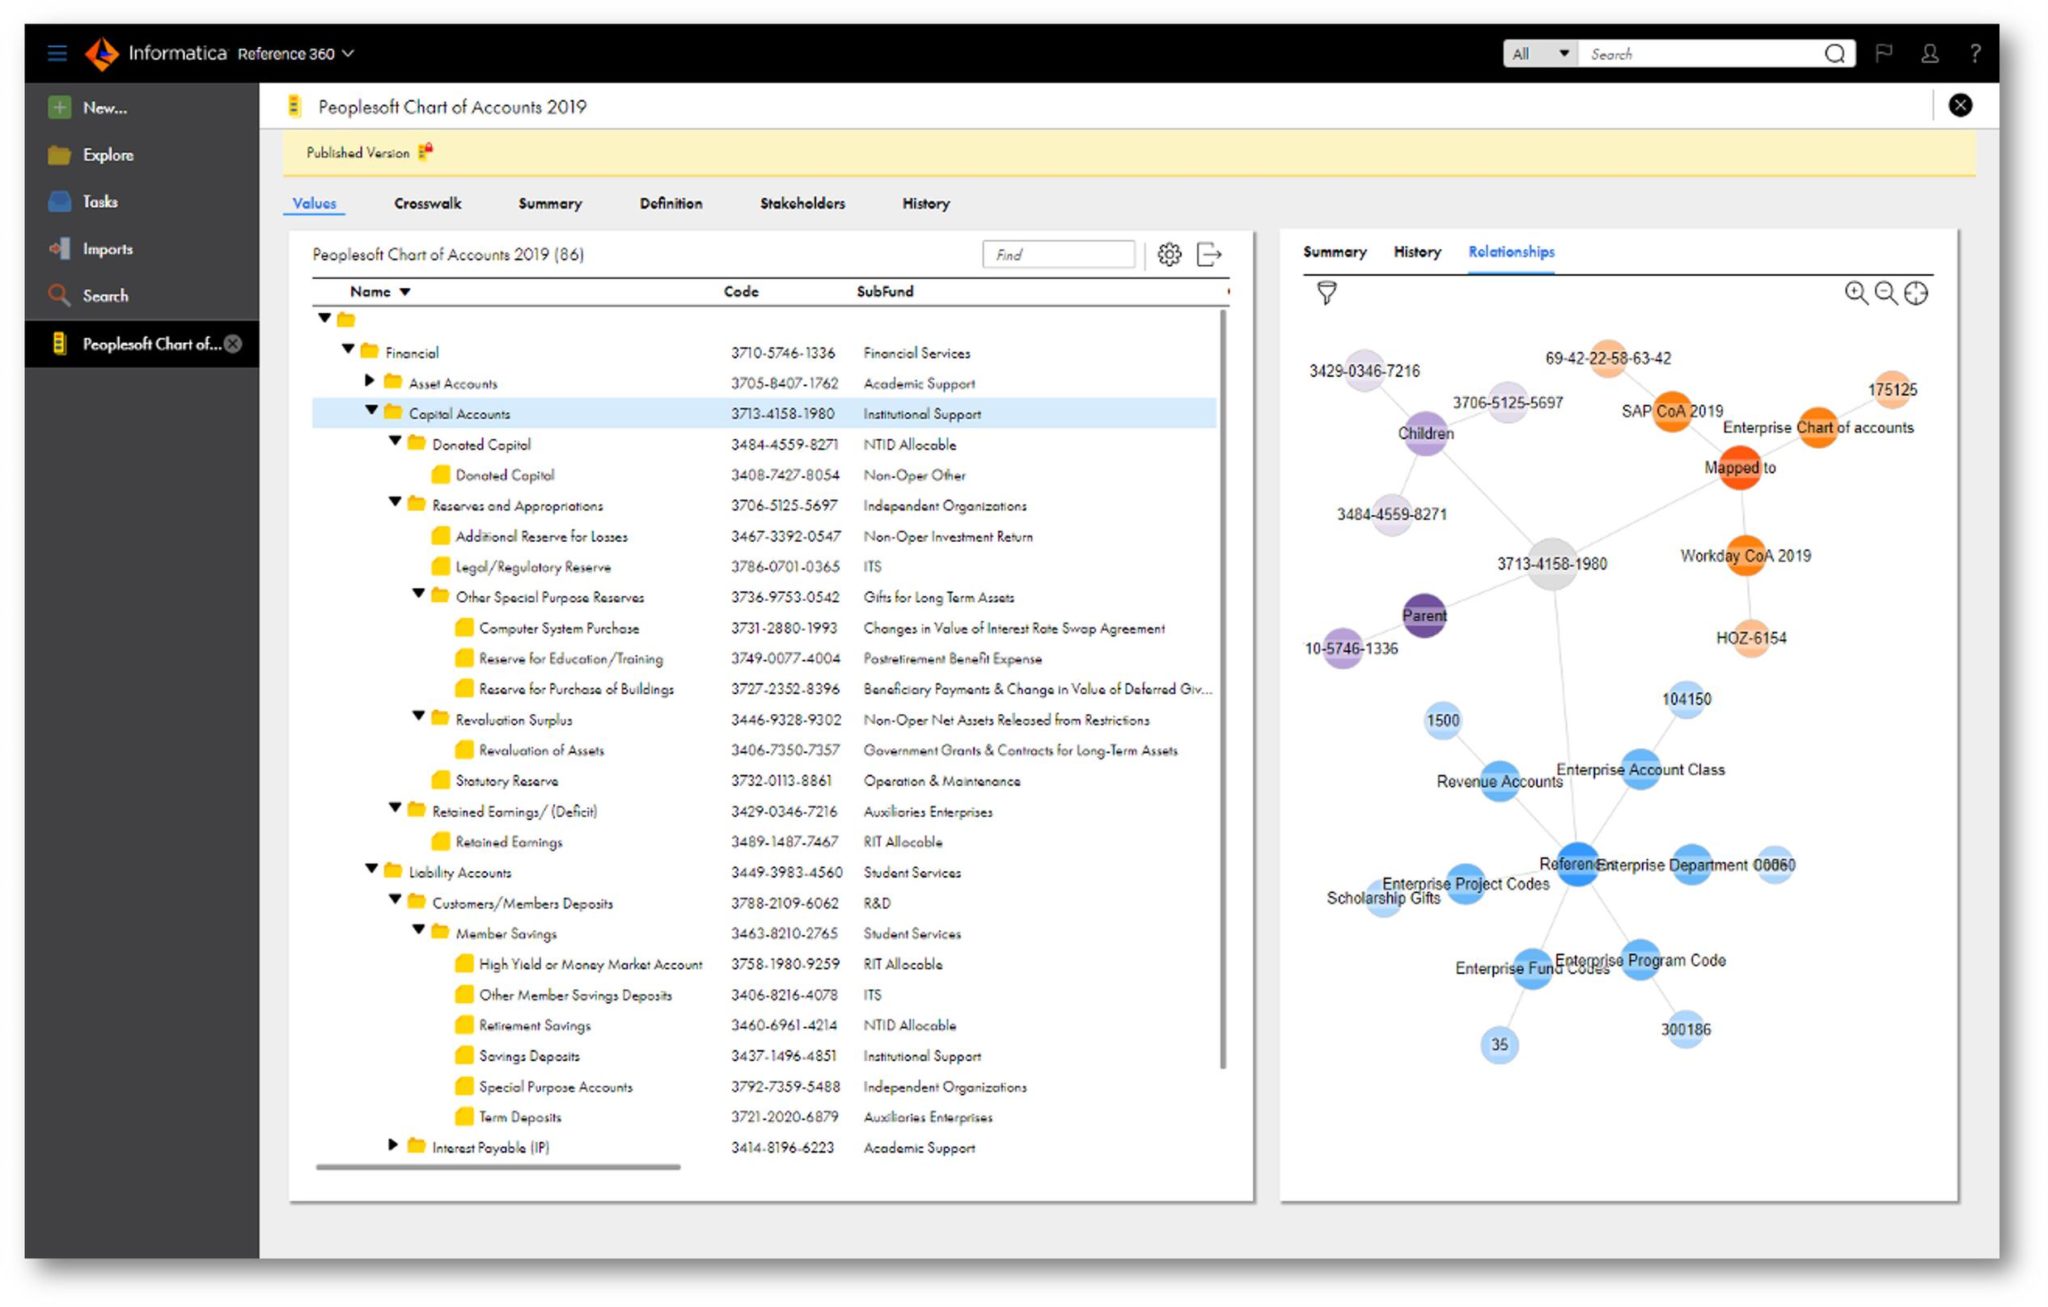Recenter the relationships graph view
This screenshot has height=1307, width=2048.
click(1916, 293)
